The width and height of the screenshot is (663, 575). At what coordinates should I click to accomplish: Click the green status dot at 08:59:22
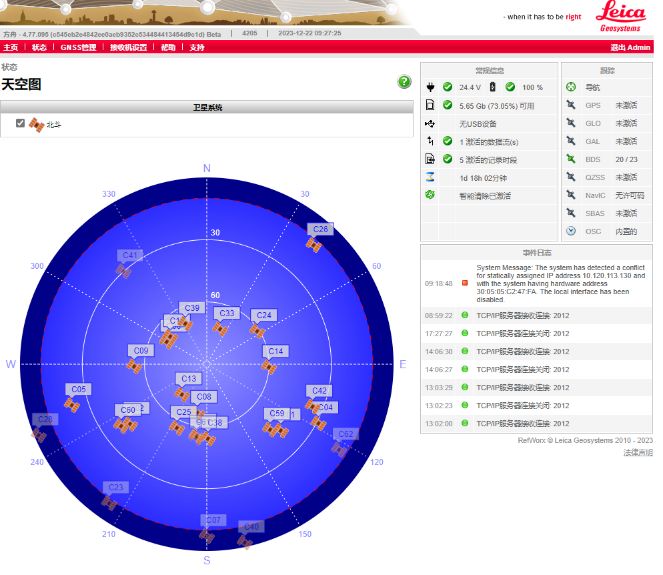pyautogui.click(x=465, y=315)
